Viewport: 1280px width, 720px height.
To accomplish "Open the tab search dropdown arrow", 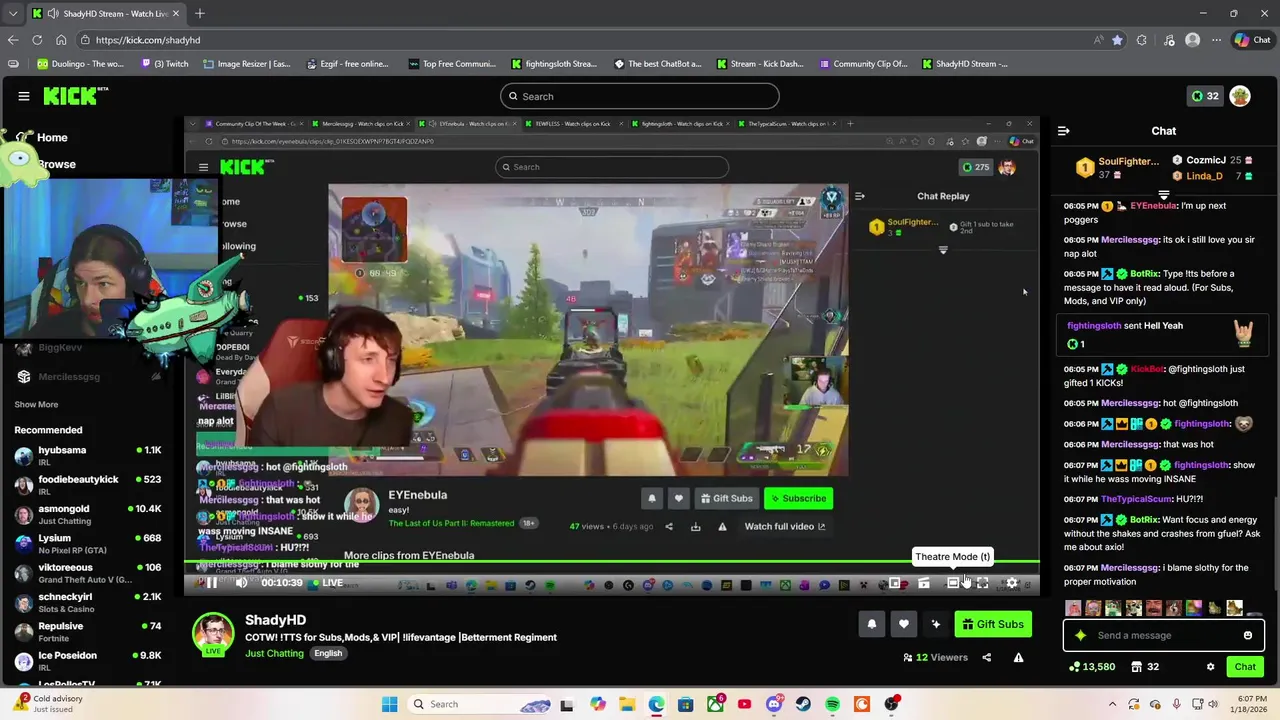I will 12,14.
